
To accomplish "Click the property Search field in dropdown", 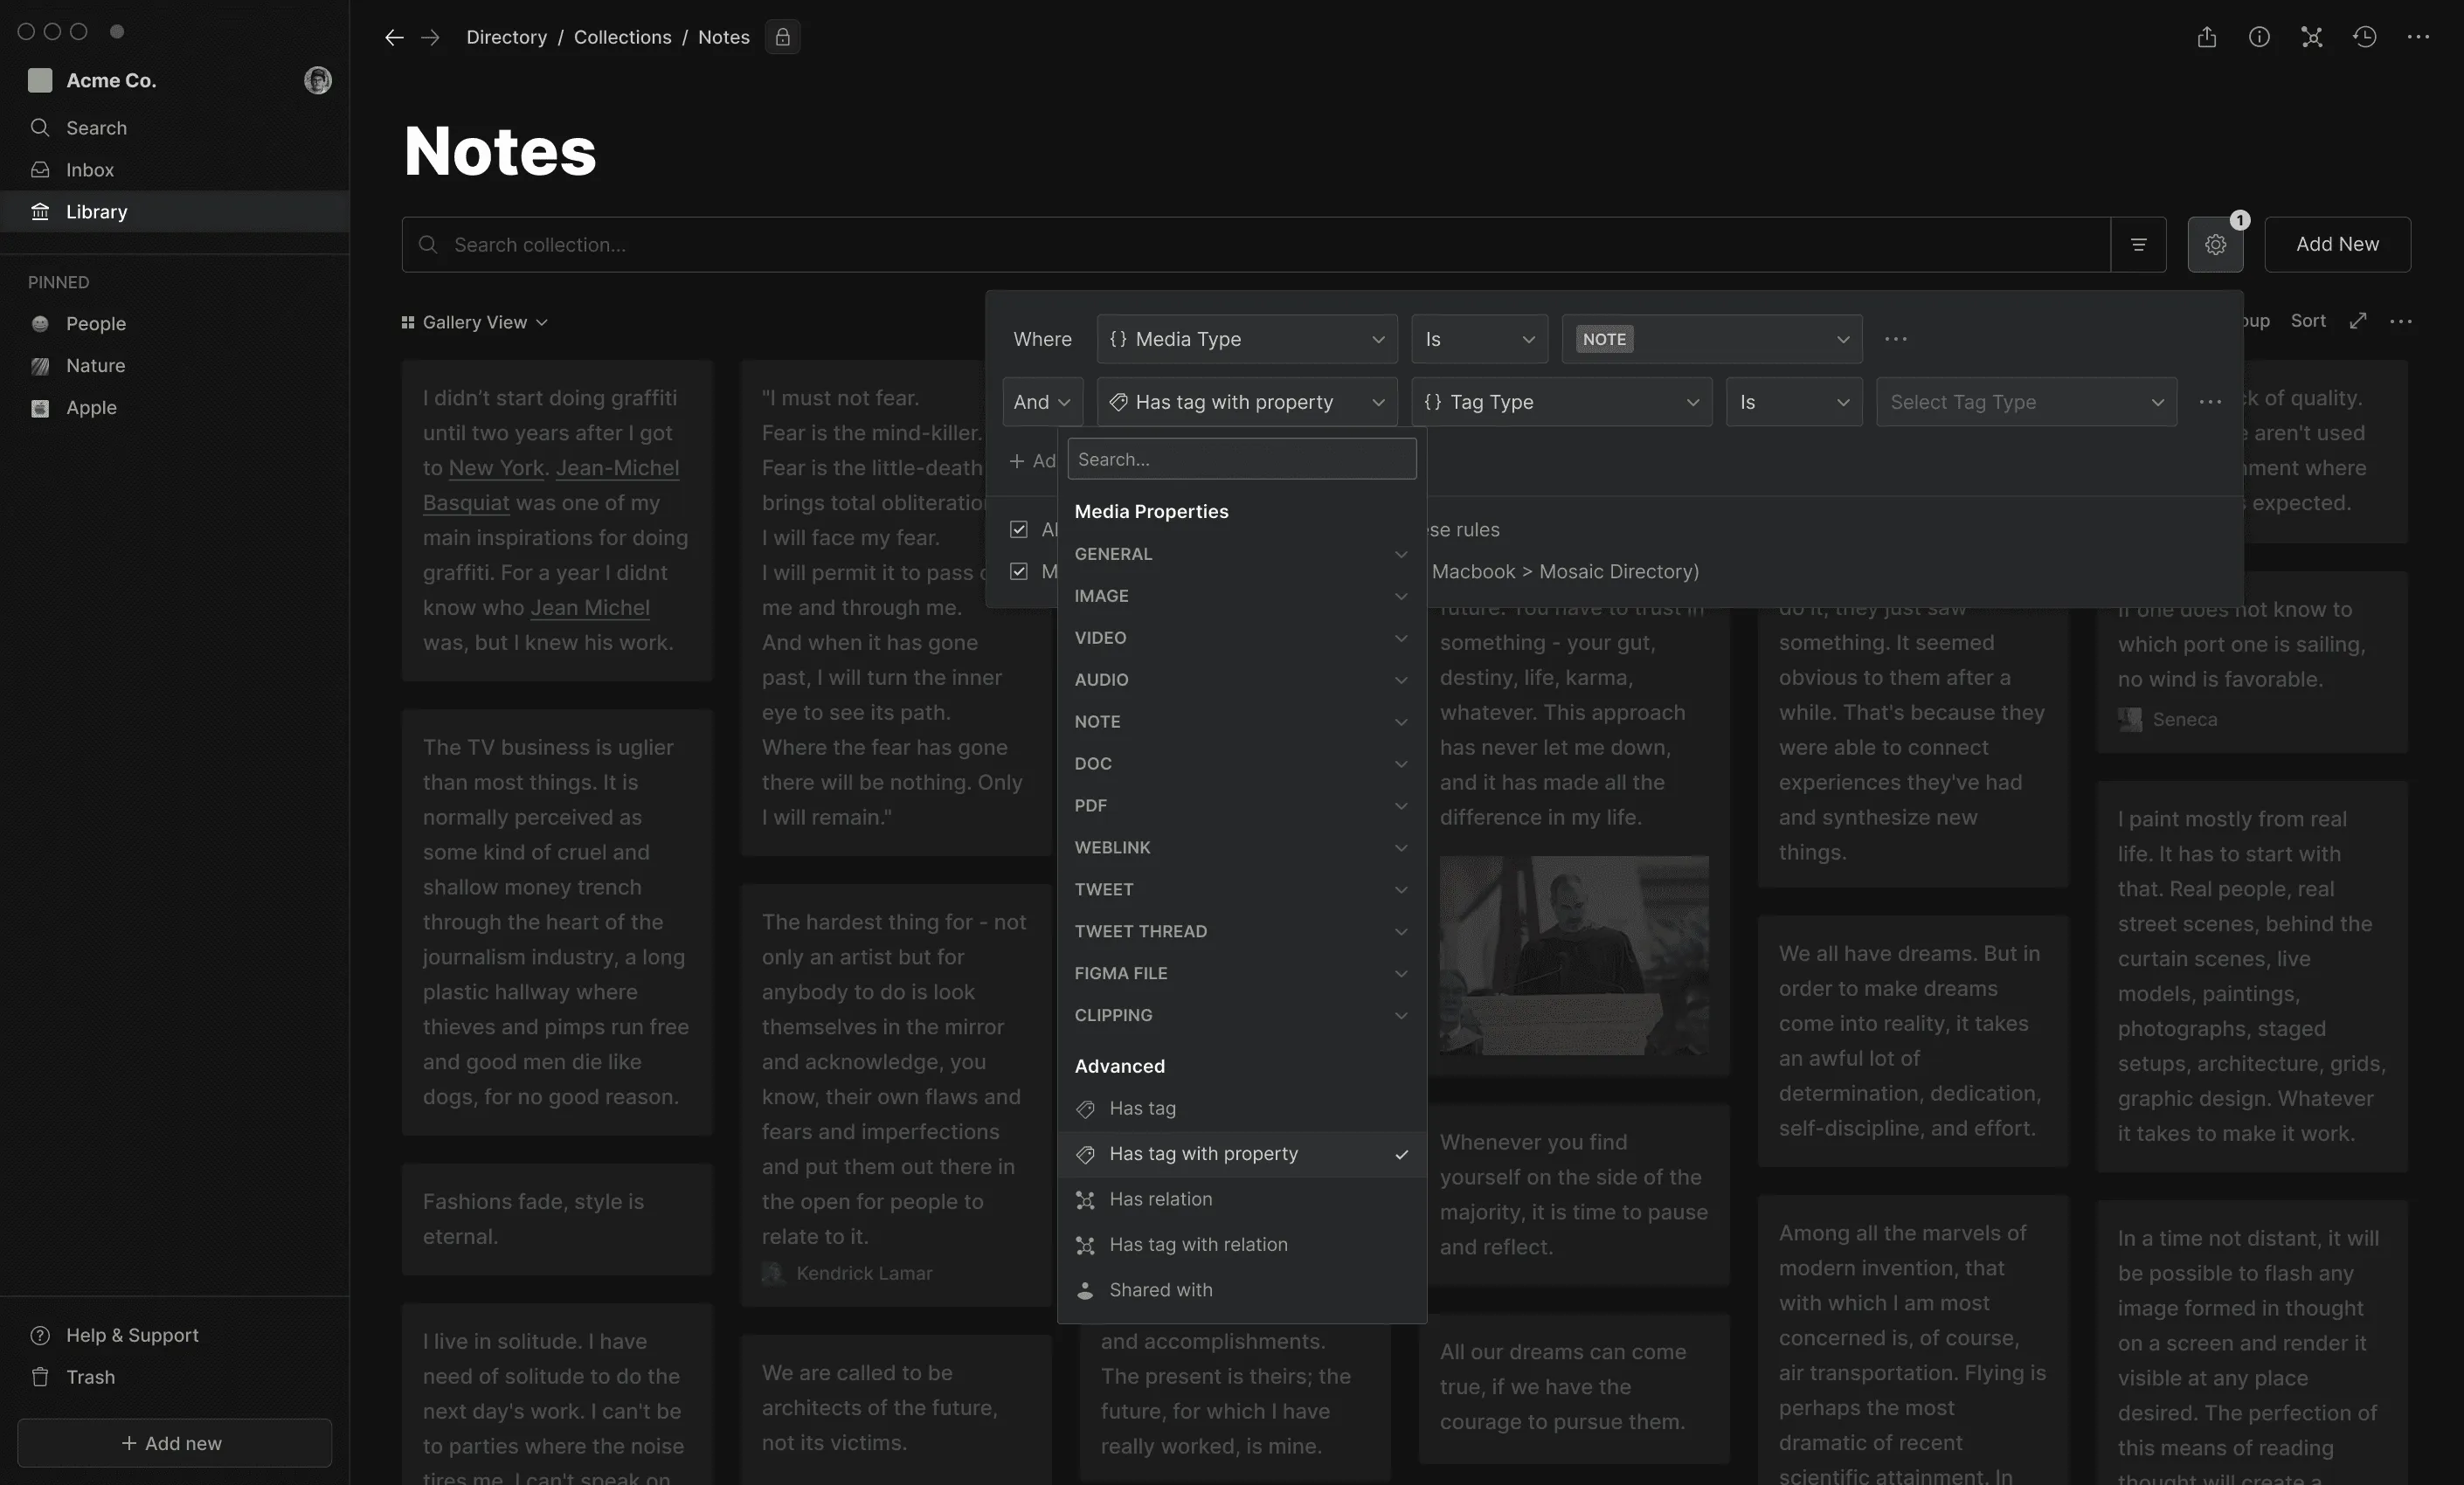I will coord(1241,460).
